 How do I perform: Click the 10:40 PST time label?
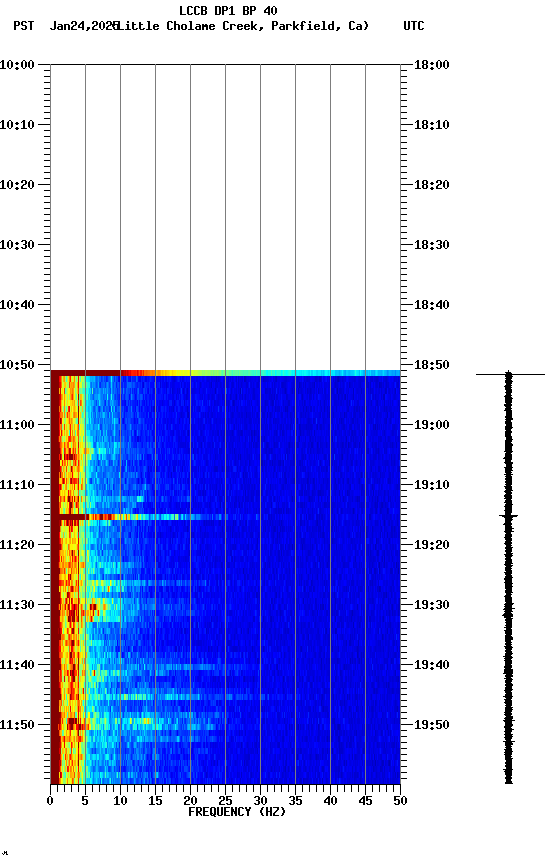[x=17, y=305]
